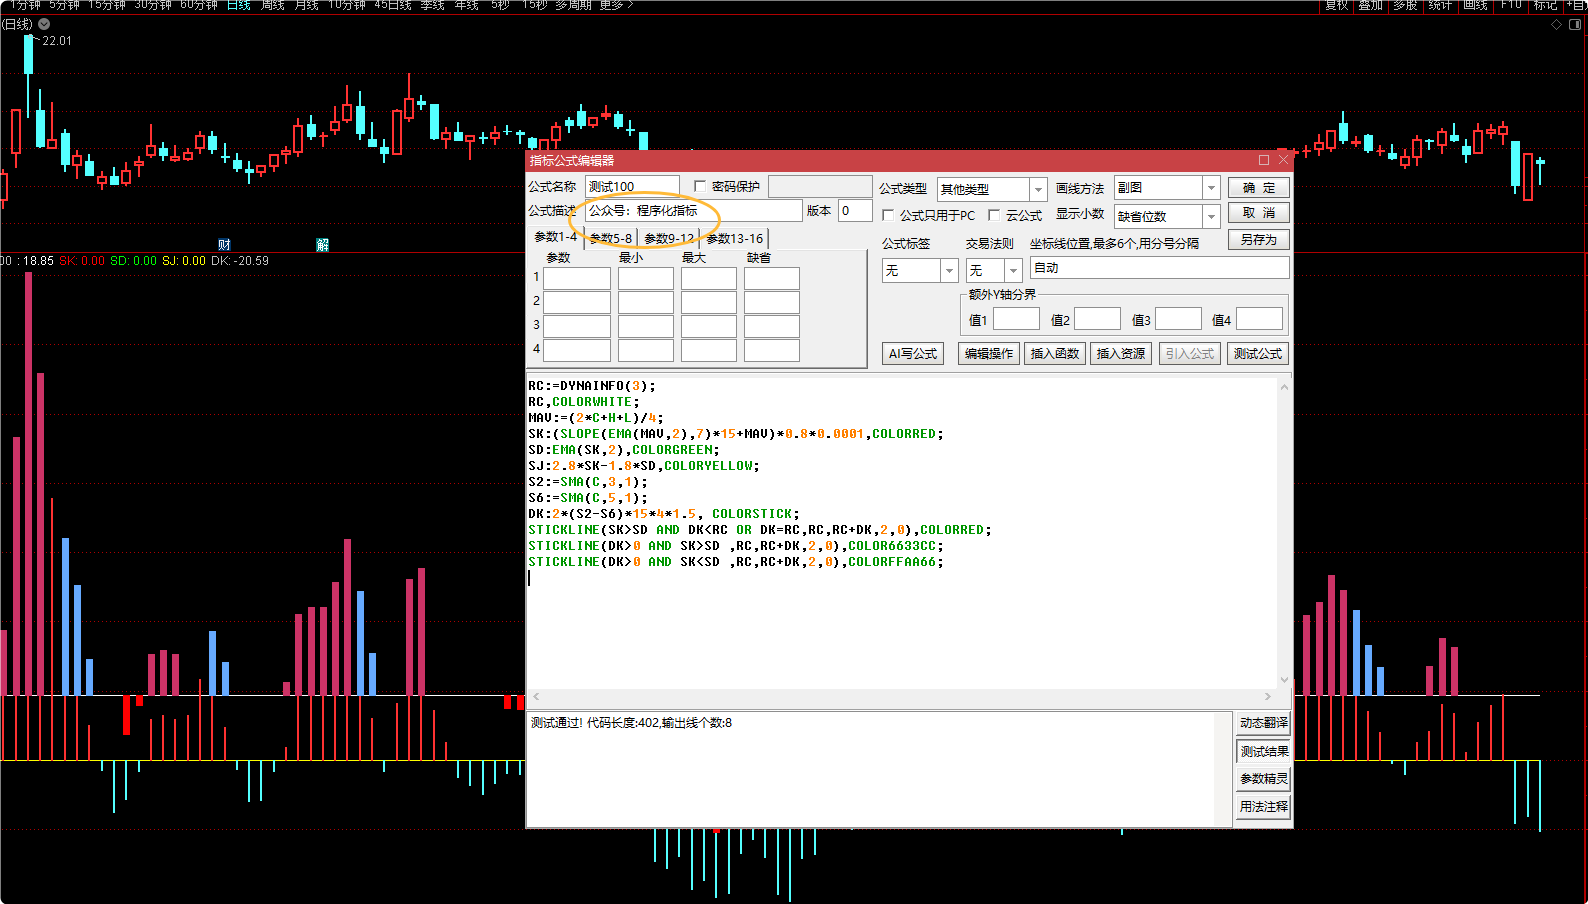Click the 更多 arrow in period bar
Screen dimensions: 1588x904
[x=630, y=5]
